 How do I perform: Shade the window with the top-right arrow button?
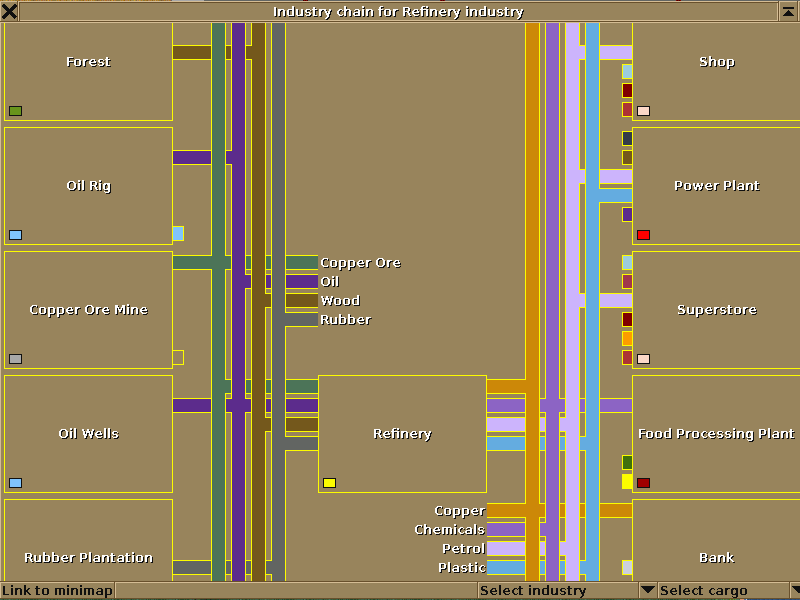click(789, 11)
